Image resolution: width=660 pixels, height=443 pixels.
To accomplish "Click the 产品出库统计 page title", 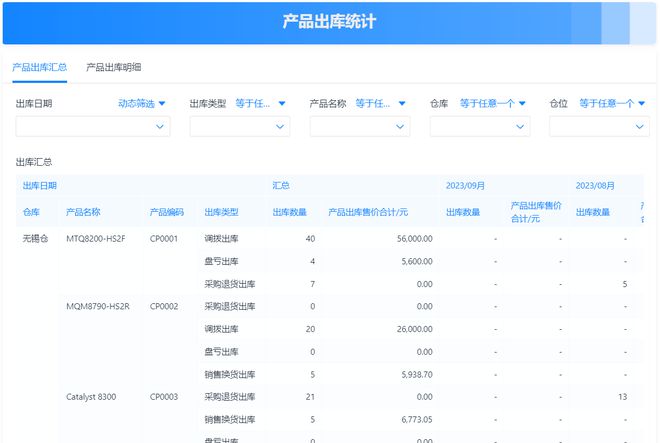I will click(329, 22).
